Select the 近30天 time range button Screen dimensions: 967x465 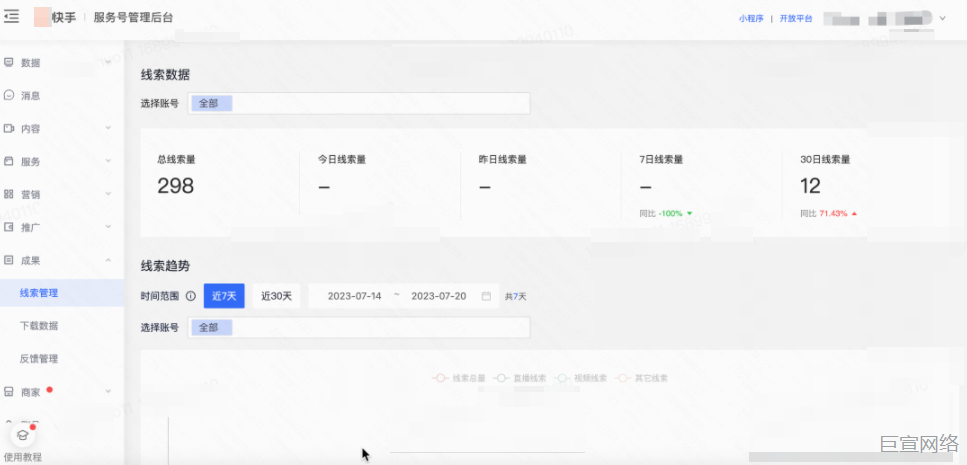[x=276, y=296]
